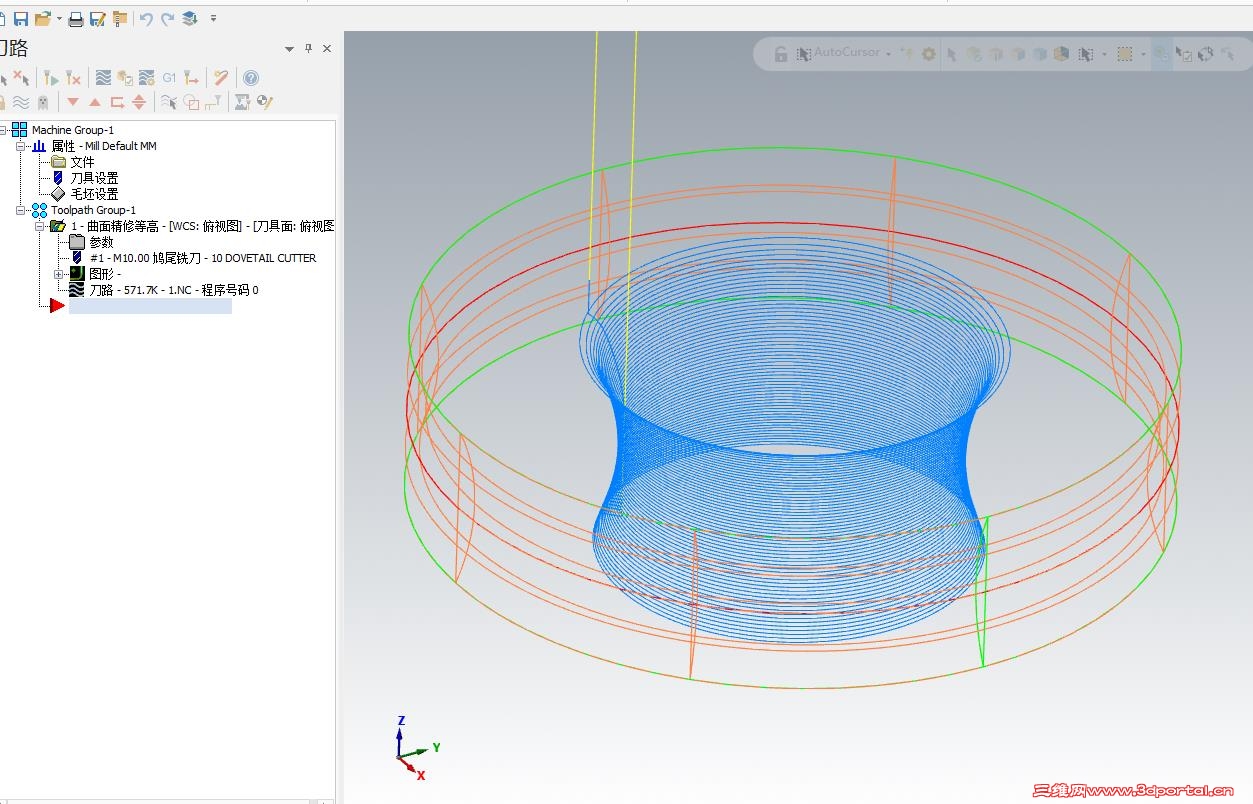The height and width of the screenshot is (804, 1253).
Task: Click the AutoCursor button
Action: (x=838, y=53)
